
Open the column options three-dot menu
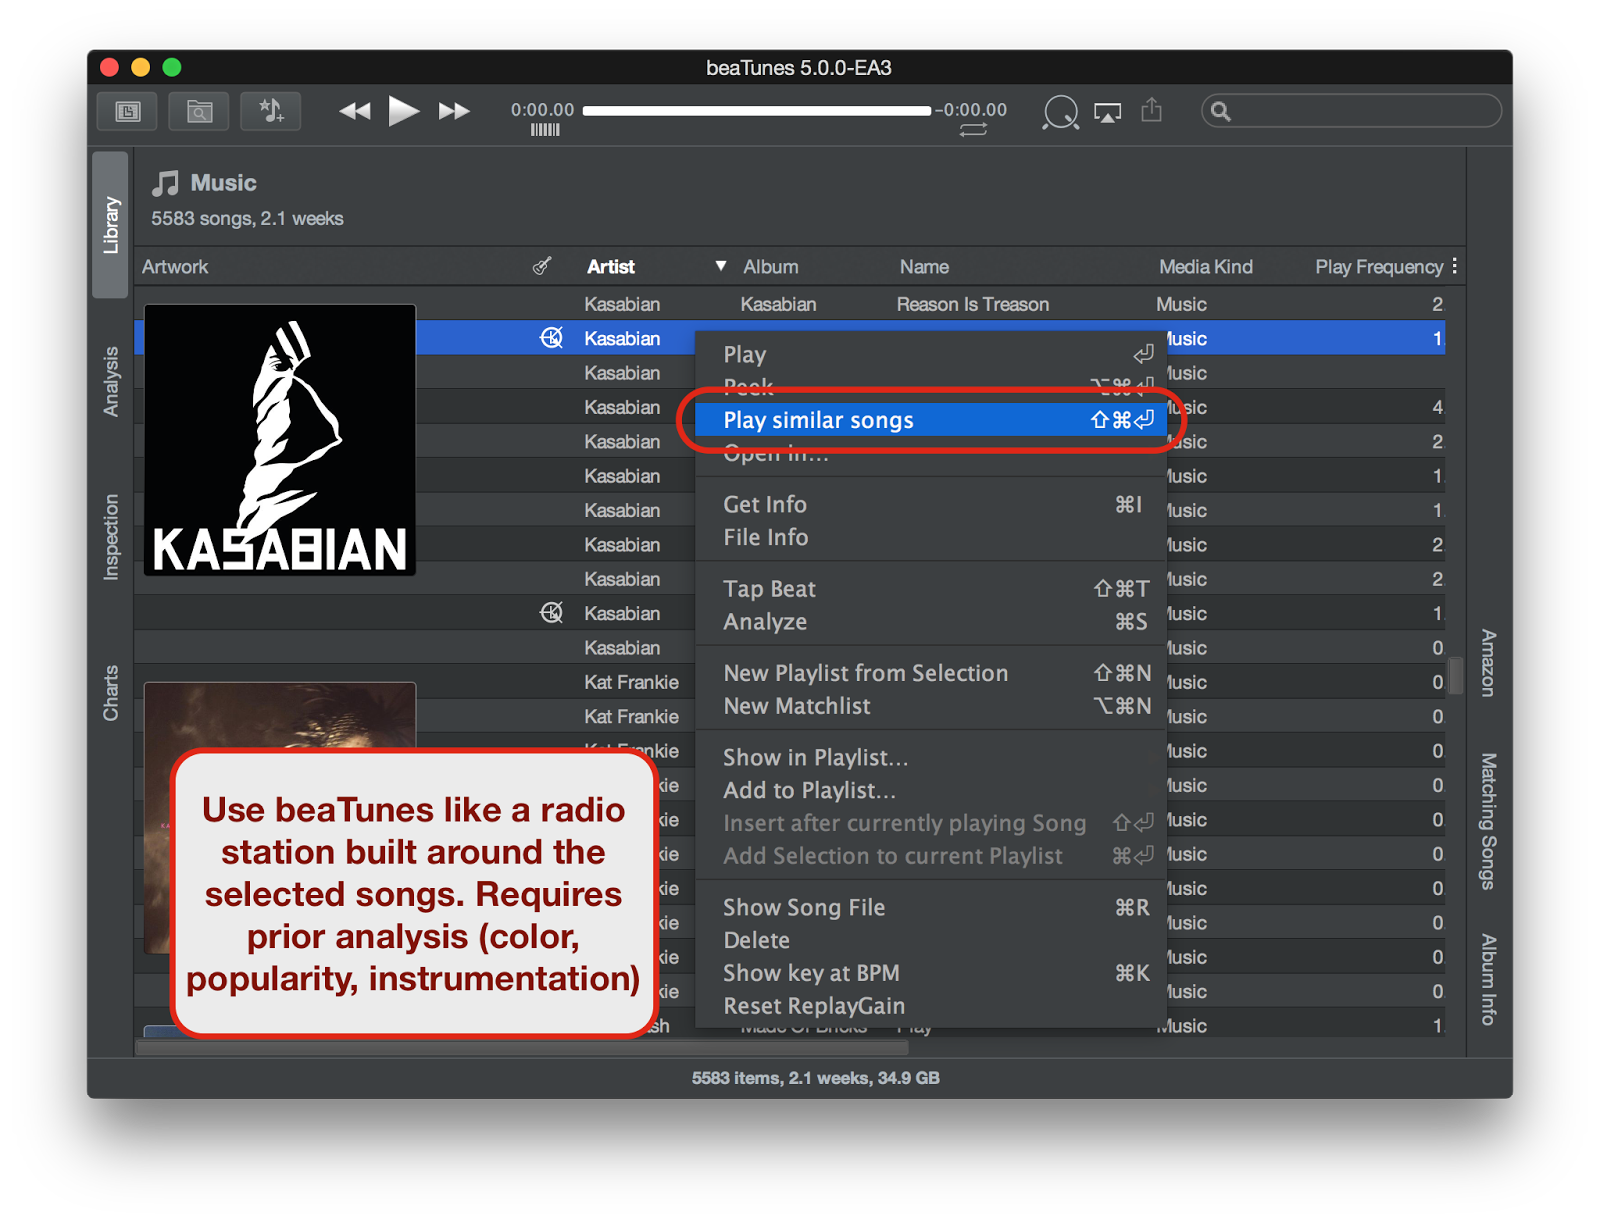pos(1454,266)
